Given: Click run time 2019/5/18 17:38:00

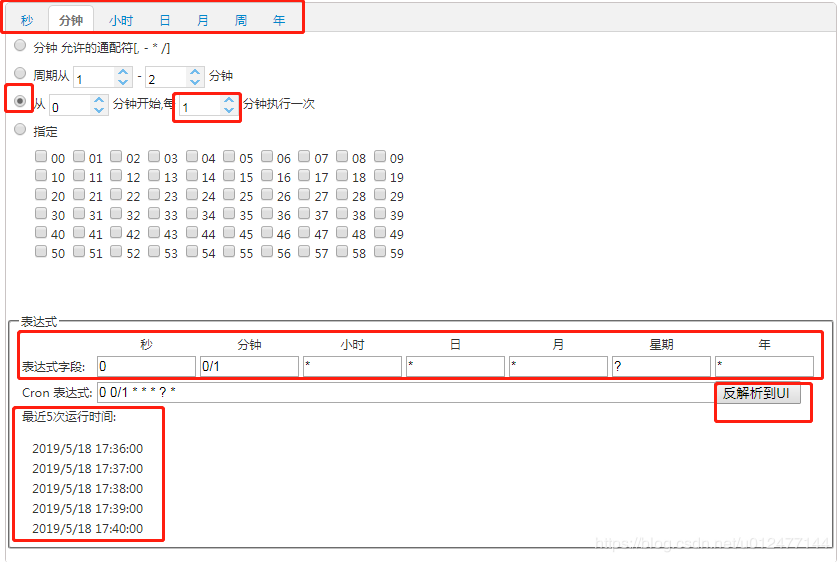Looking at the screenshot, I should pos(88,489).
